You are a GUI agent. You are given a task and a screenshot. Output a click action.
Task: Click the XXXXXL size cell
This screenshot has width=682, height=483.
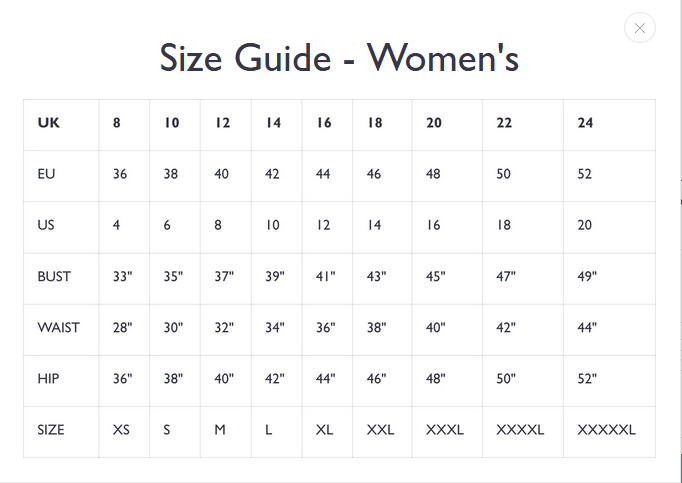606,430
